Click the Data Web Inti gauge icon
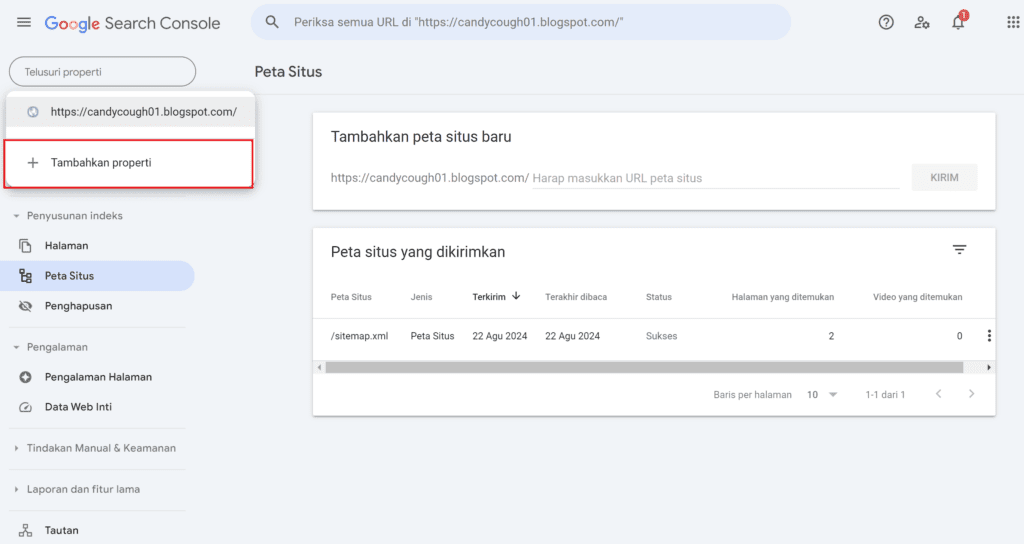 (25, 407)
